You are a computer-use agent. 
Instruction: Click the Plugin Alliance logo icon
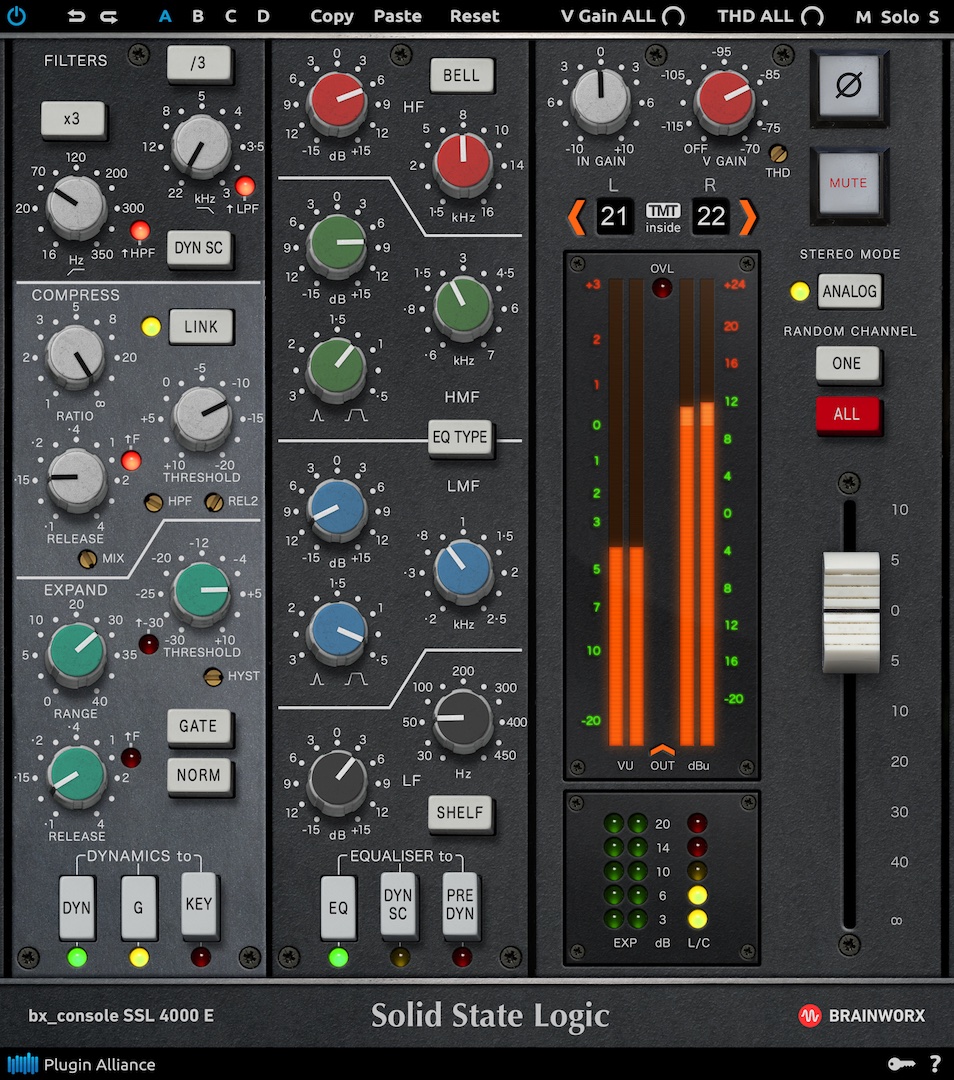(23, 1064)
